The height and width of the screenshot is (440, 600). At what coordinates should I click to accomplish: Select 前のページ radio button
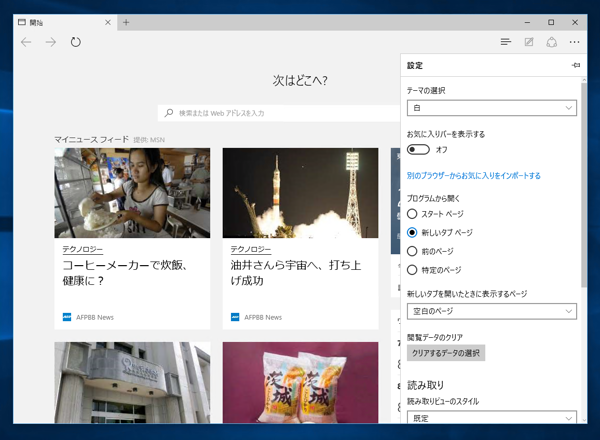pyautogui.click(x=412, y=251)
